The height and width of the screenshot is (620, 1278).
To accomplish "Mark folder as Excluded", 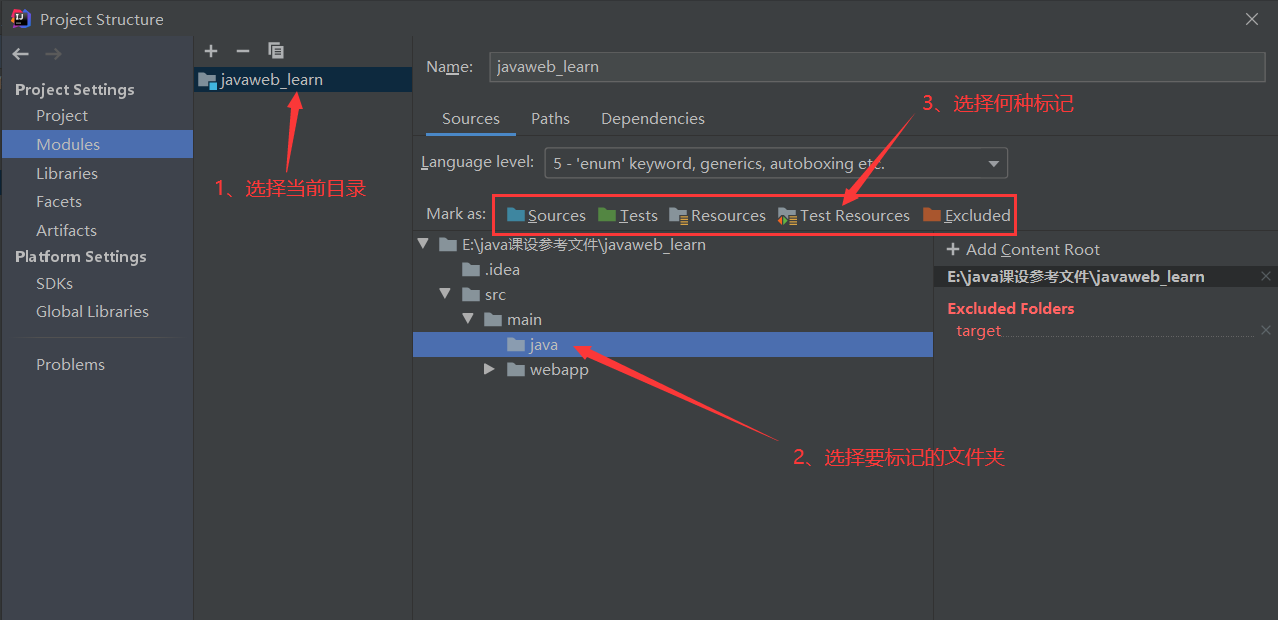I will (966, 215).
